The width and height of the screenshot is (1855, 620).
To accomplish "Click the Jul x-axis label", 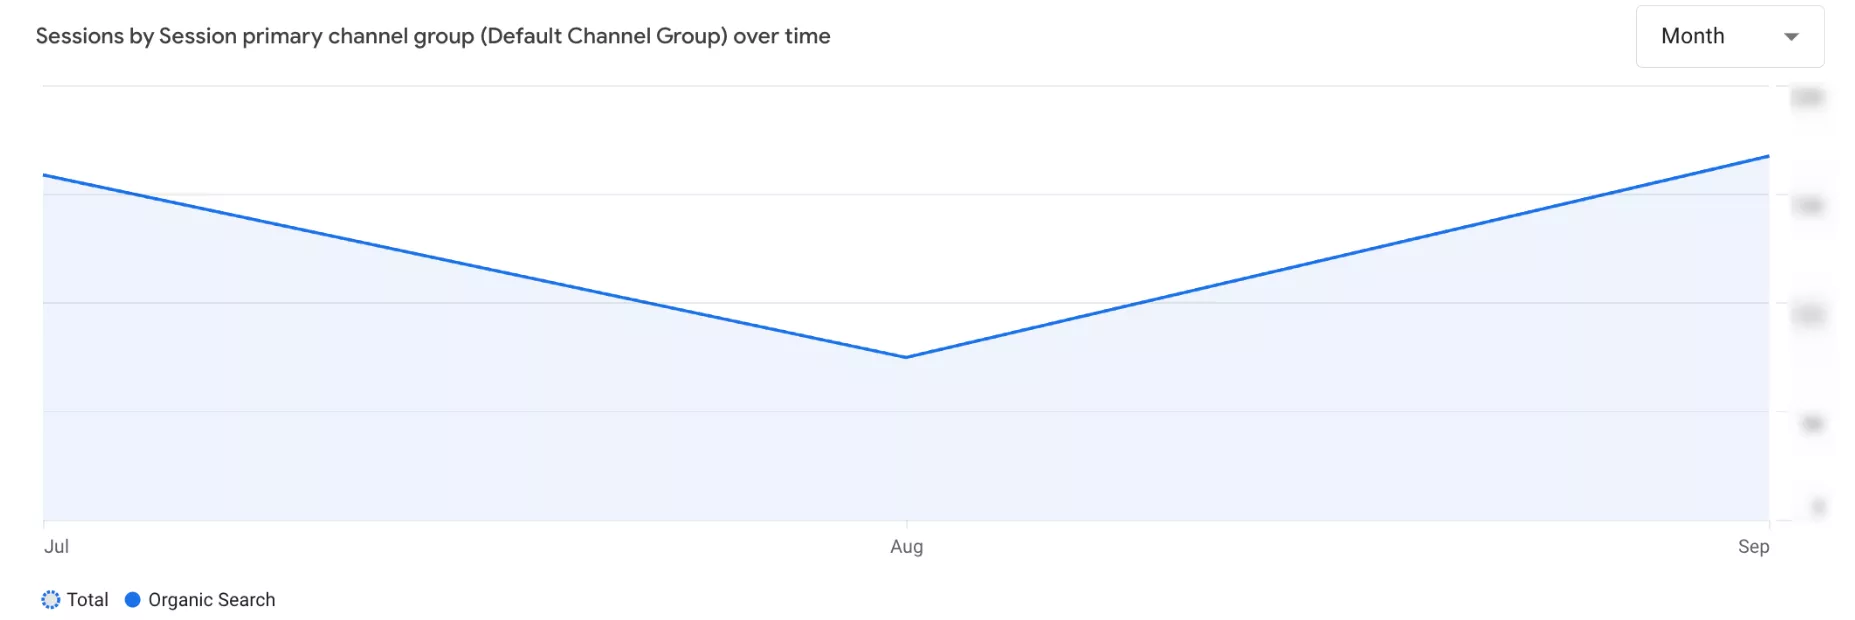I will coord(56,547).
